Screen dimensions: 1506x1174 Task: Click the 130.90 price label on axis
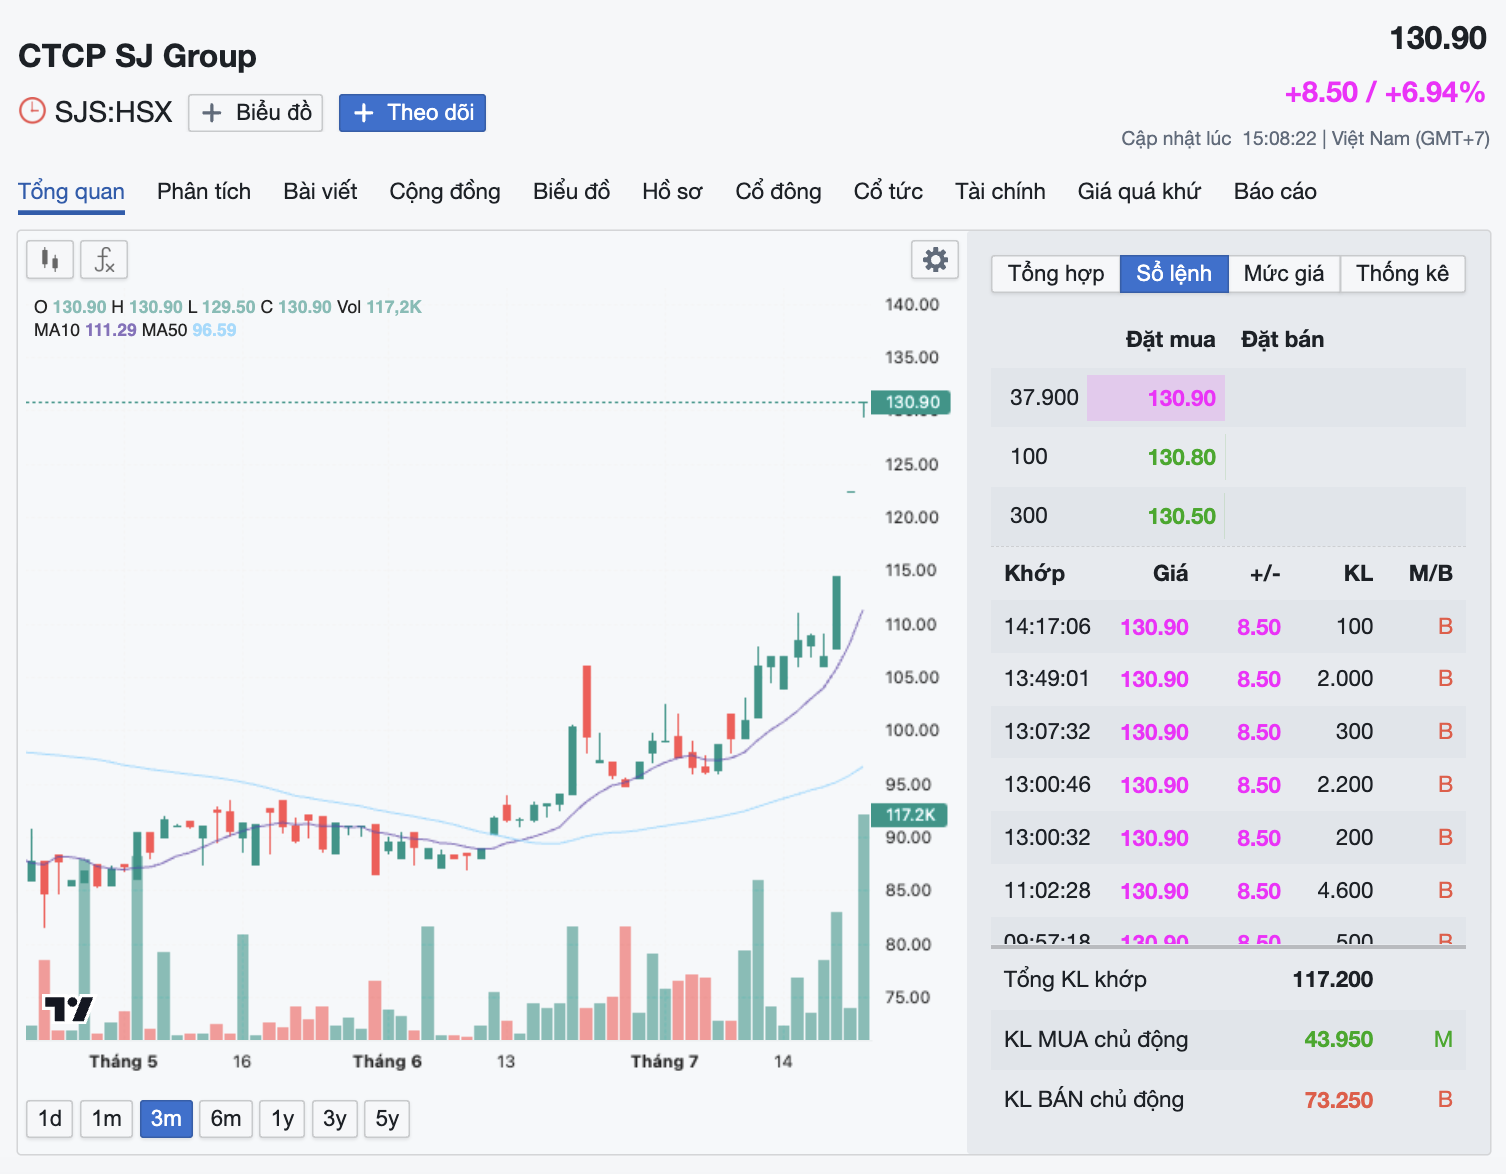[911, 402]
